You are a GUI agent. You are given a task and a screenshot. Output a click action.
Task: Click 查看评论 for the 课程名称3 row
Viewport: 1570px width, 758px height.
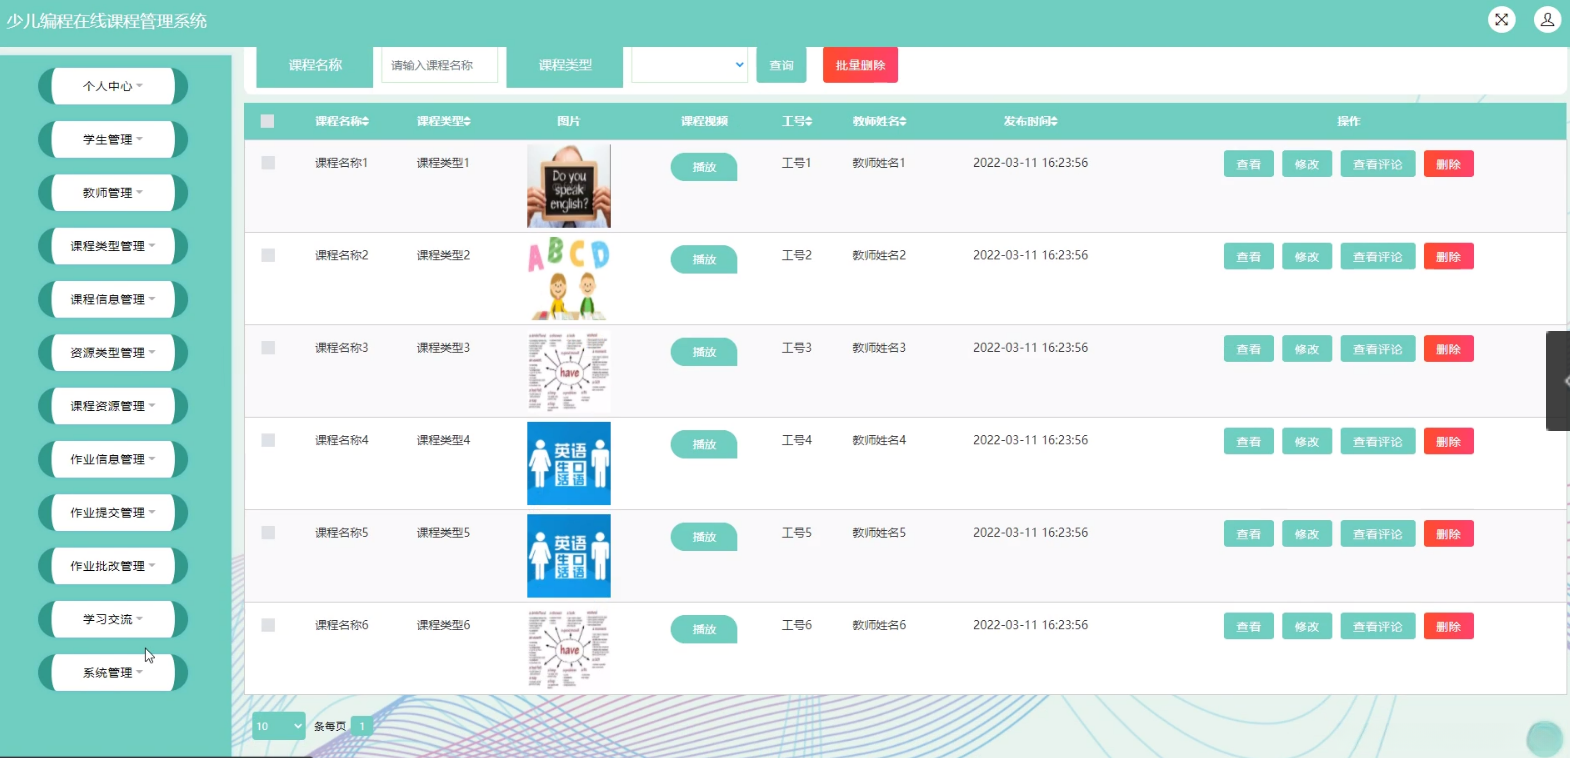click(1378, 349)
